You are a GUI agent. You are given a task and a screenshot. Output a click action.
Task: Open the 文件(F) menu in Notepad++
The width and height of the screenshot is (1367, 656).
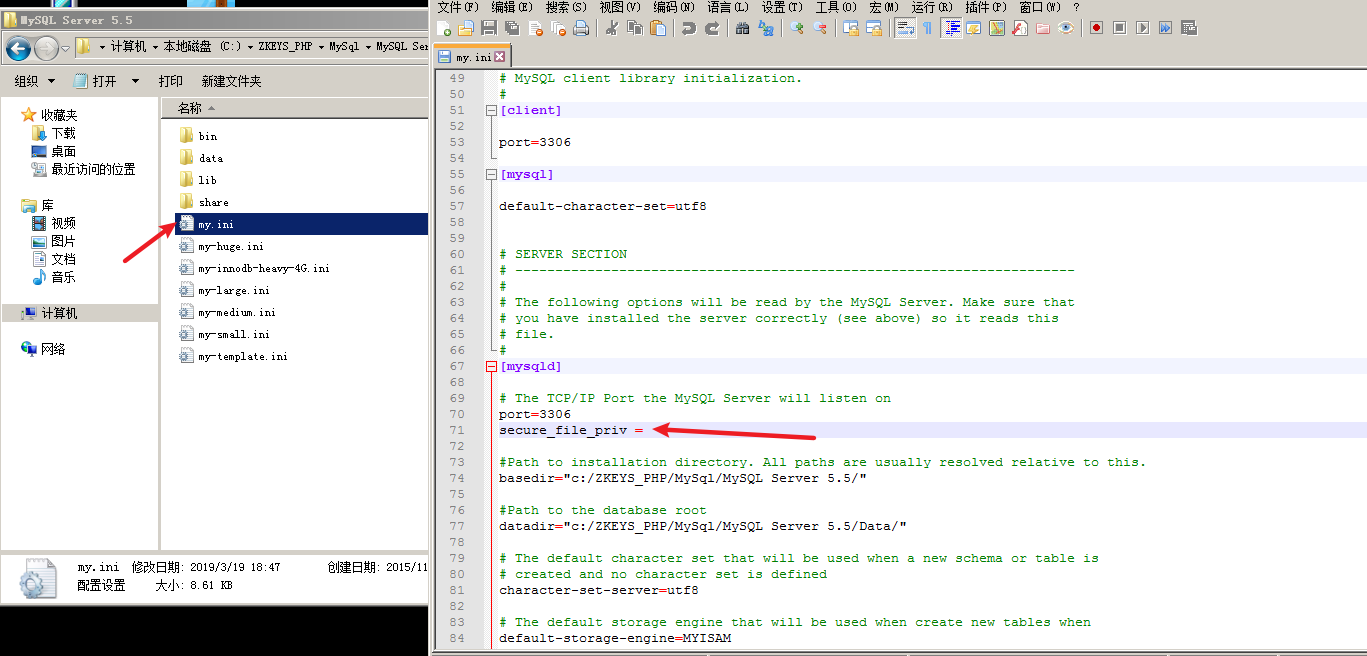point(458,7)
